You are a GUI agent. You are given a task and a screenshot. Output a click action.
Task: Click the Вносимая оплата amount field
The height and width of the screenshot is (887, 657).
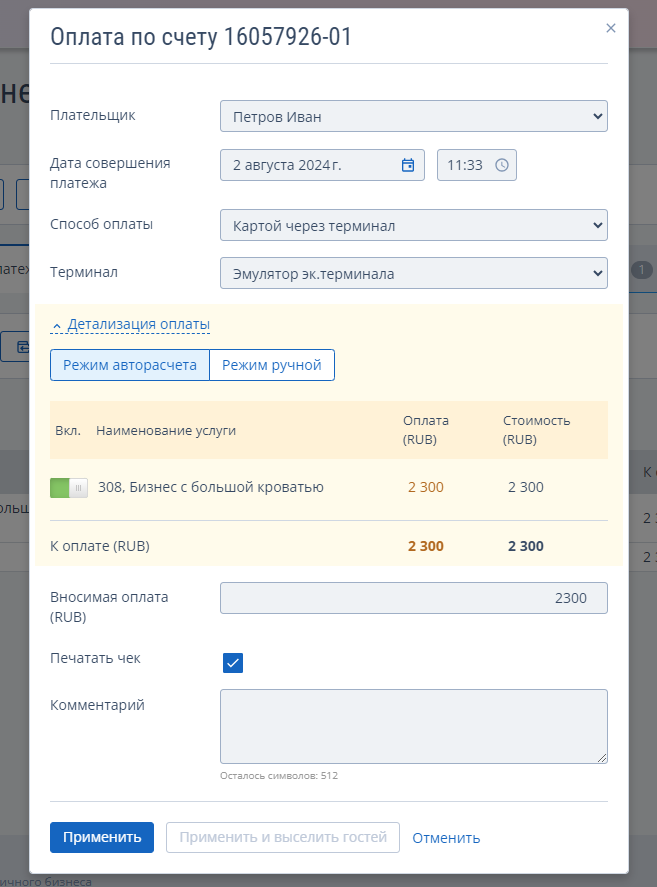(x=414, y=598)
